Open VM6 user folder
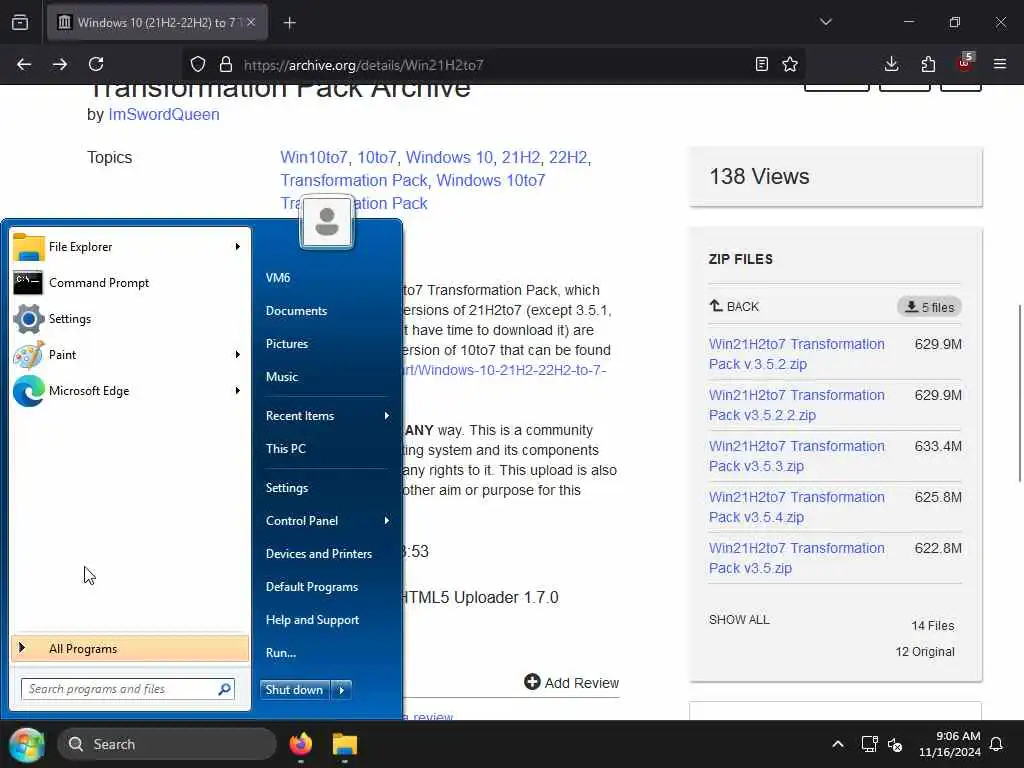Screen dimensions: 1024x768 coord(278,278)
